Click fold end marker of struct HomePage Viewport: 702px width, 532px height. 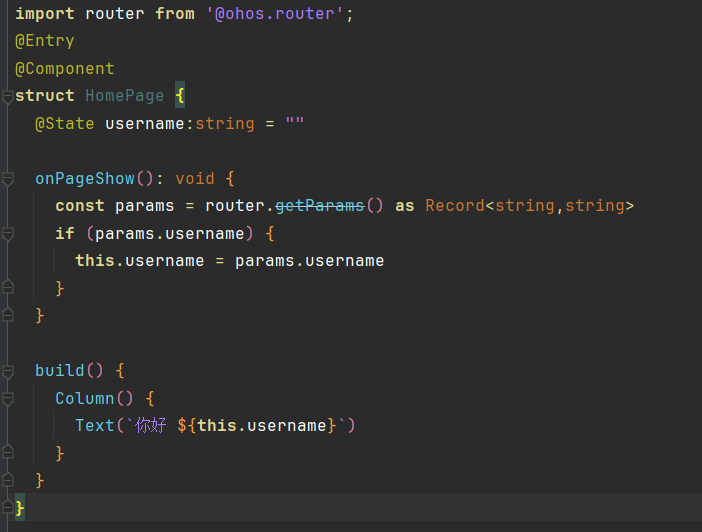pyautogui.click(x=7, y=507)
